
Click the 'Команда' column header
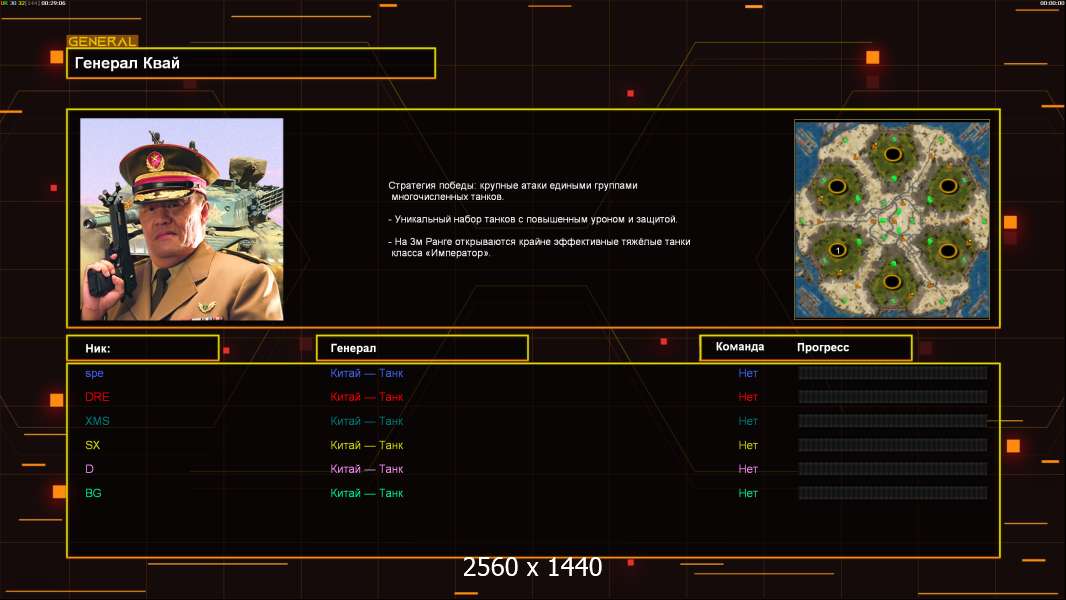point(740,347)
